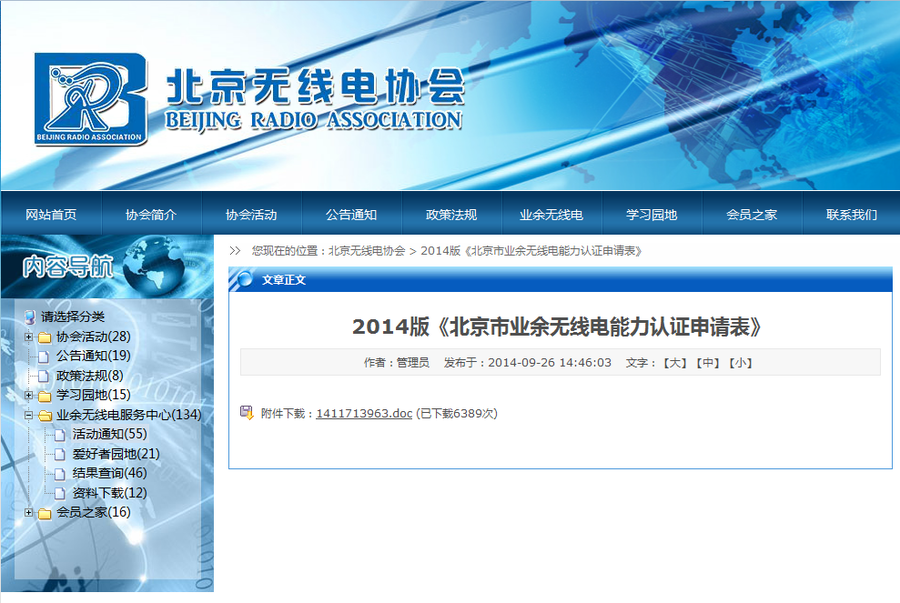Click the 北京无线电协会 breadcrumb link
This screenshot has width=900, height=603.
coord(367,251)
